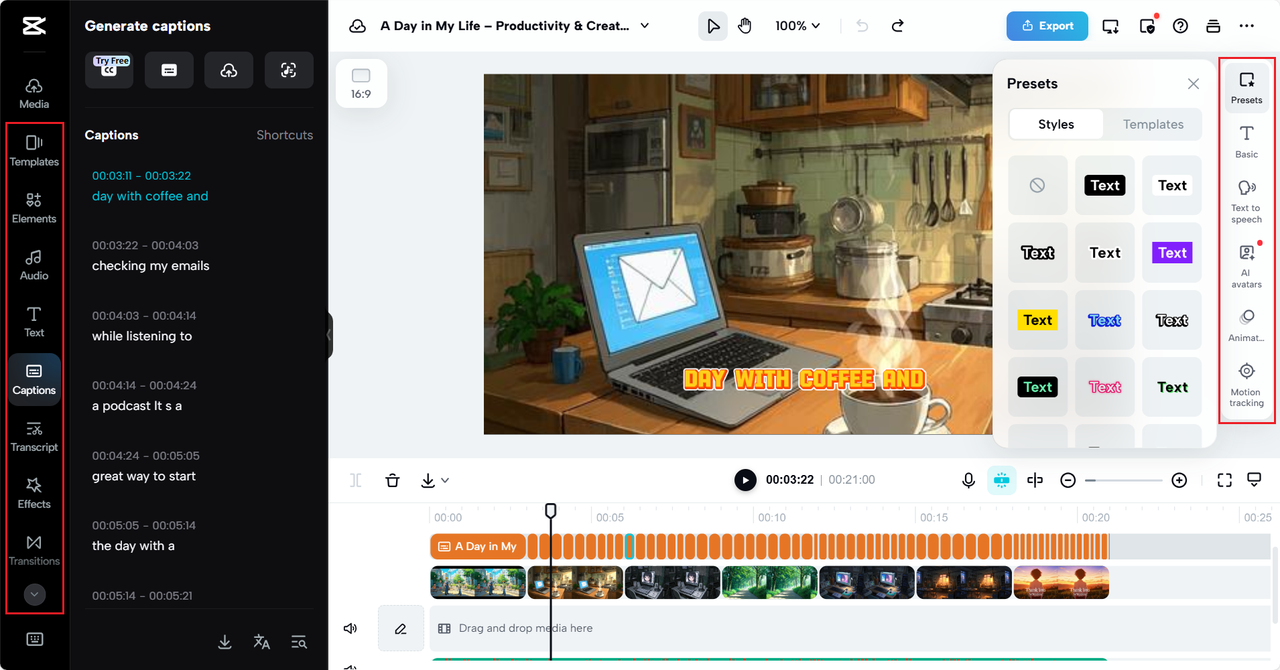
Task: Start a voiceover recording with the microphone
Action: [x=967, y=480]
